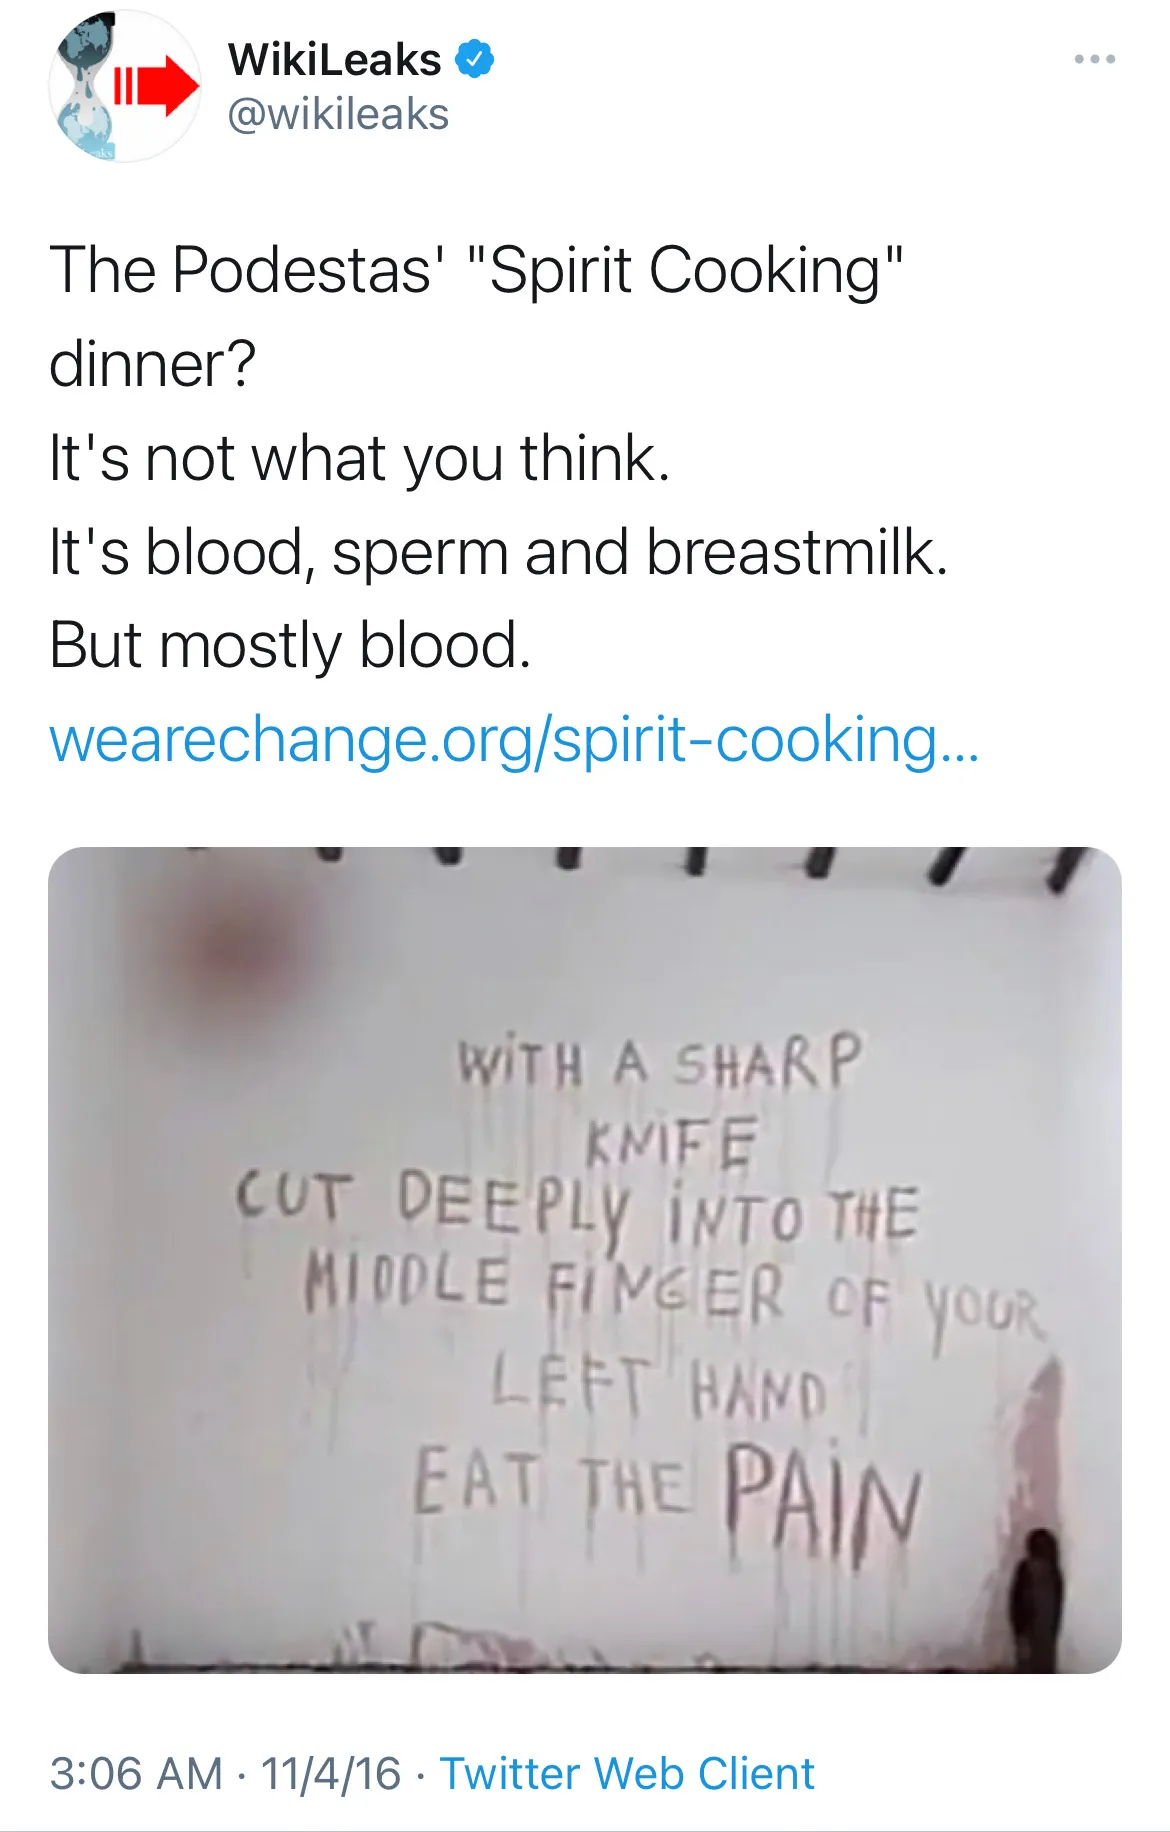
Task: Open the WikiLeaks profile avatar
Action: tap(125, 87)
